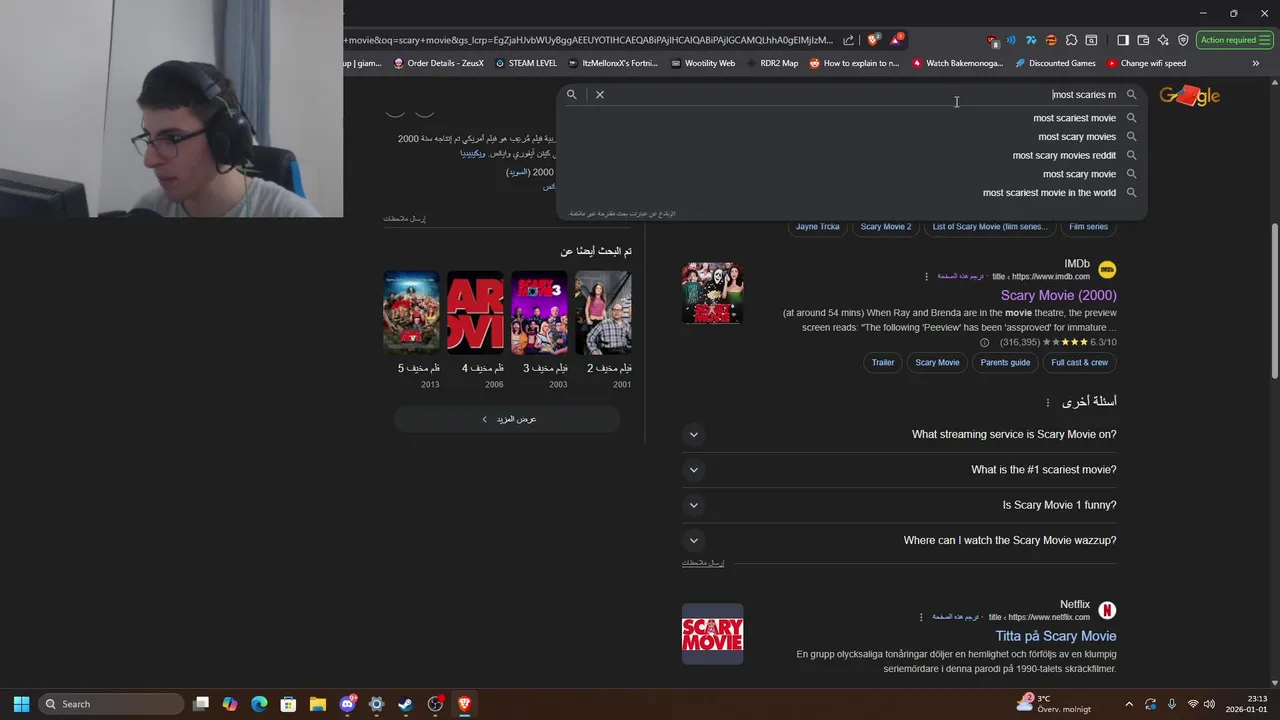Open more options dots for Netflix result
Screen dimensions: 1280x720
pyautogui.click(x=922, y=617)
